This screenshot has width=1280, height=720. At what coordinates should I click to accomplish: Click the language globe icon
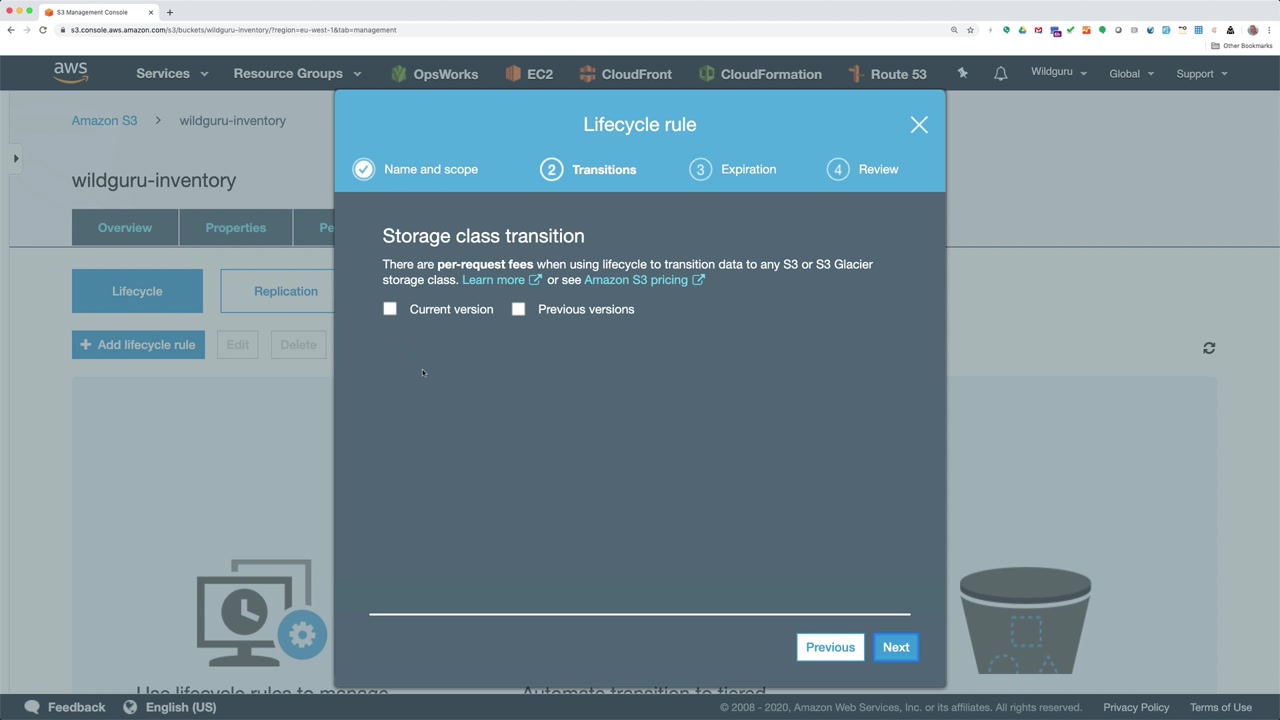[130, 707]
